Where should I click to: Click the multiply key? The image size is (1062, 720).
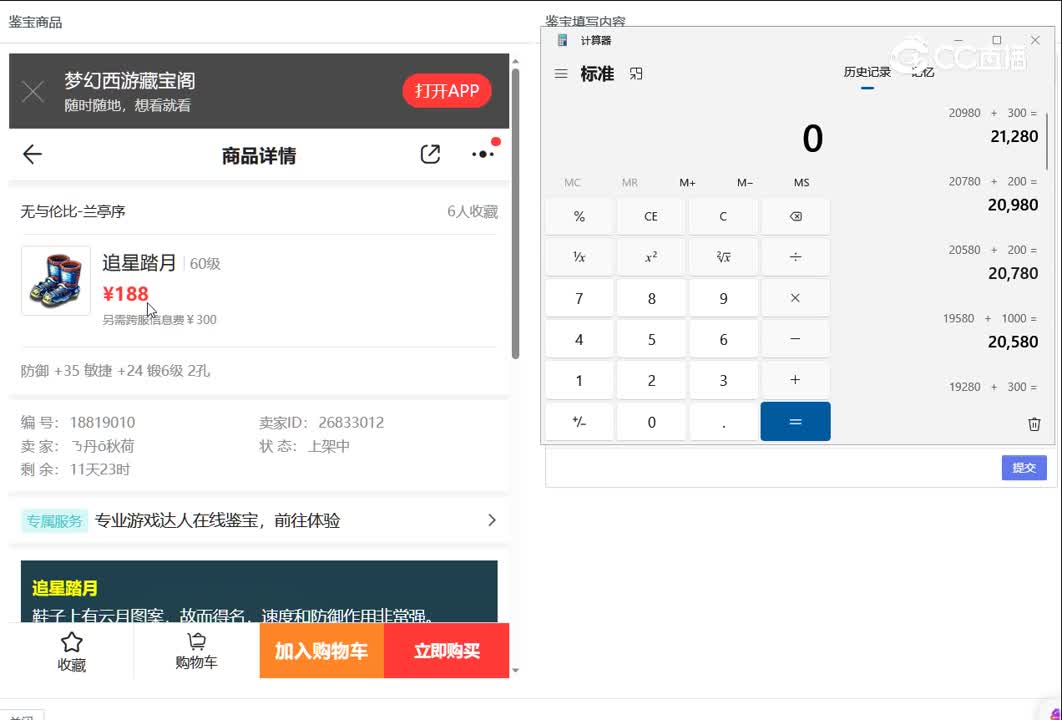[x=796, y=298]
